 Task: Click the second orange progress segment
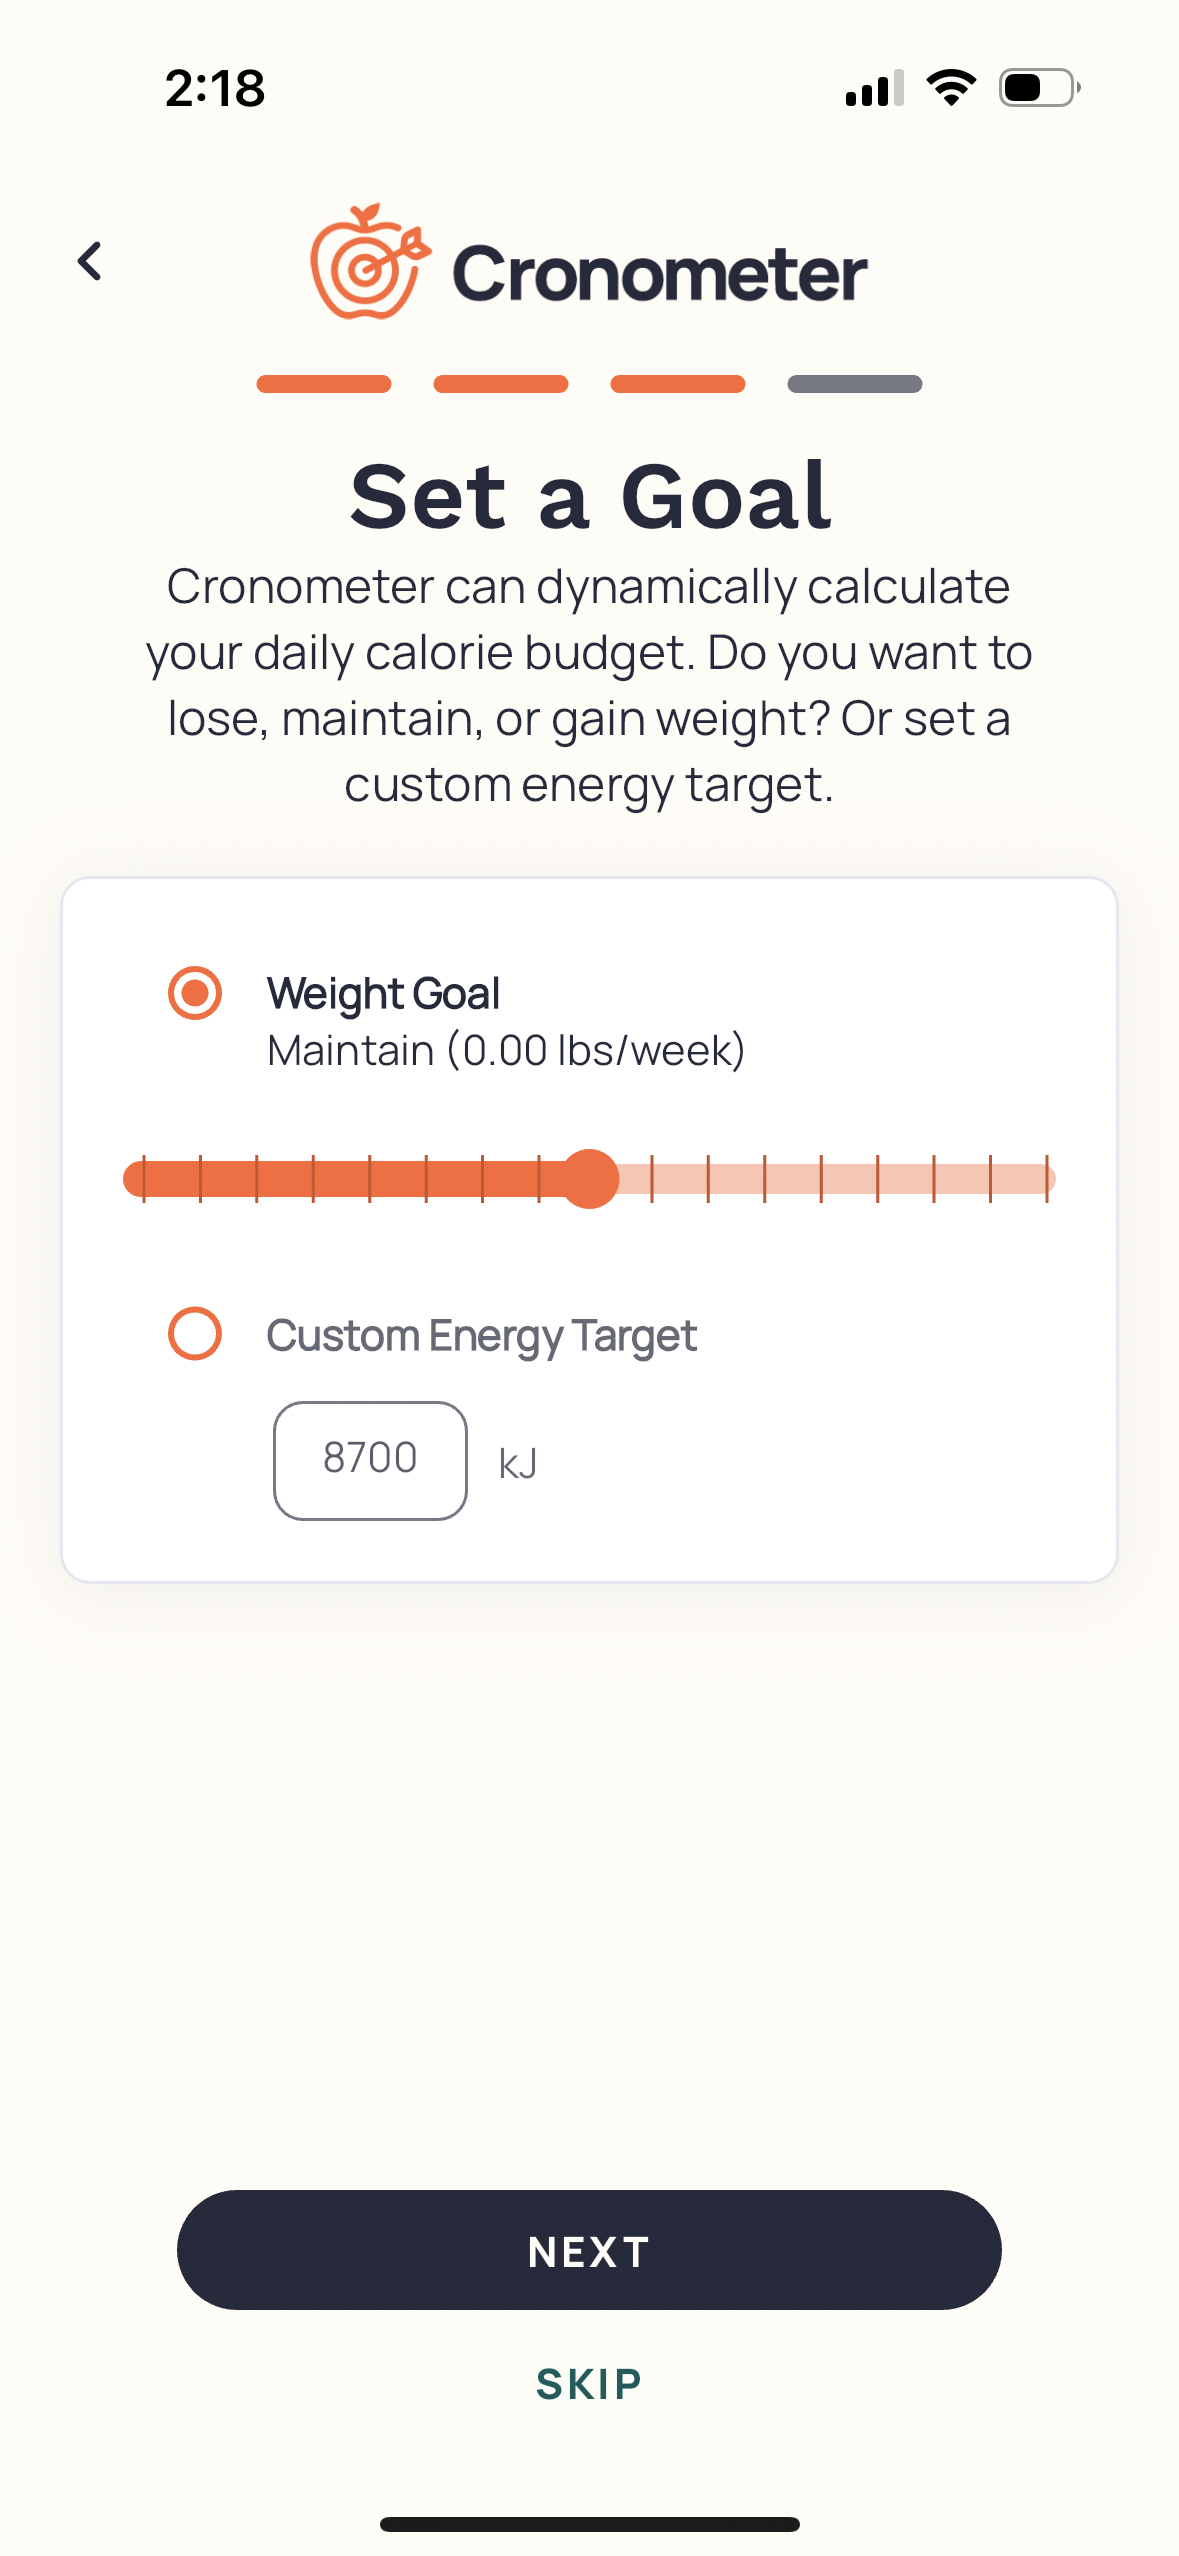pos(500,383)
